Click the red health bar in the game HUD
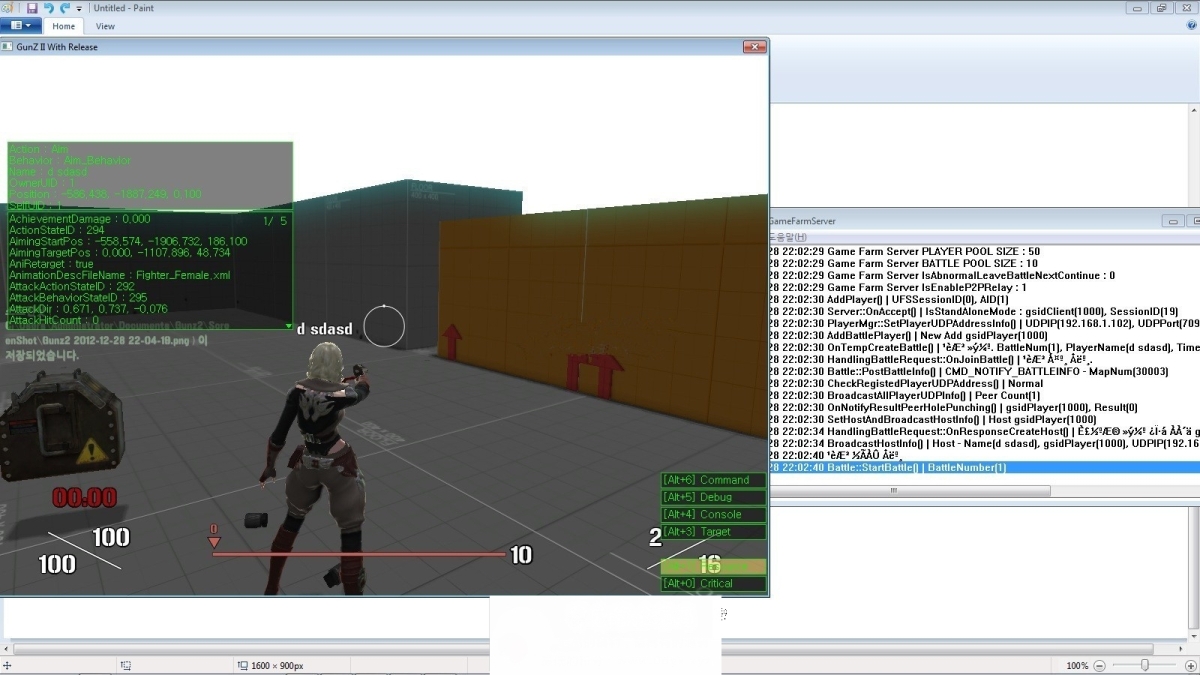 (x=358, y=554)
